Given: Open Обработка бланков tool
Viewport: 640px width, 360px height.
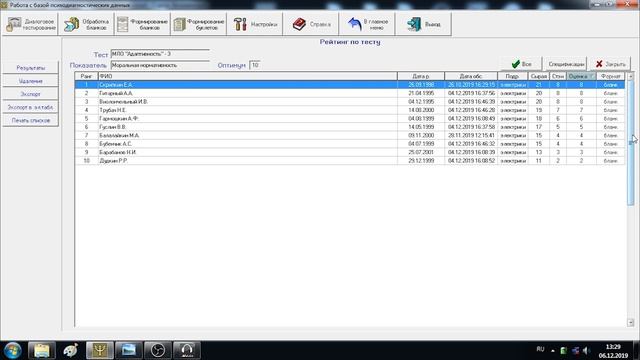Looking at the screenshot, I should [x=87, y=24].
